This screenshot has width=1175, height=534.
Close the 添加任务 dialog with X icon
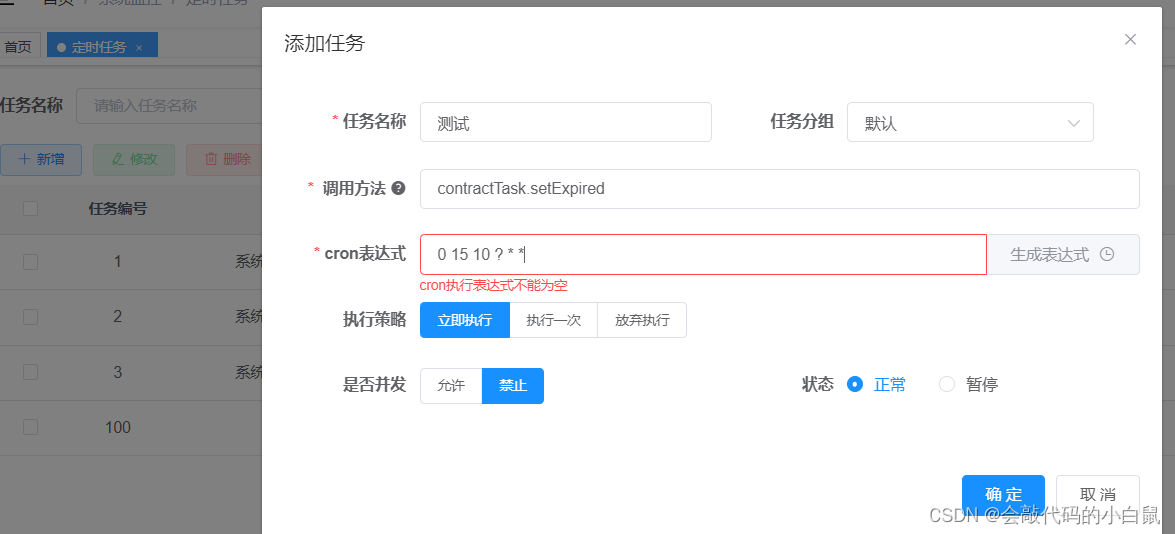[1130, 40]
